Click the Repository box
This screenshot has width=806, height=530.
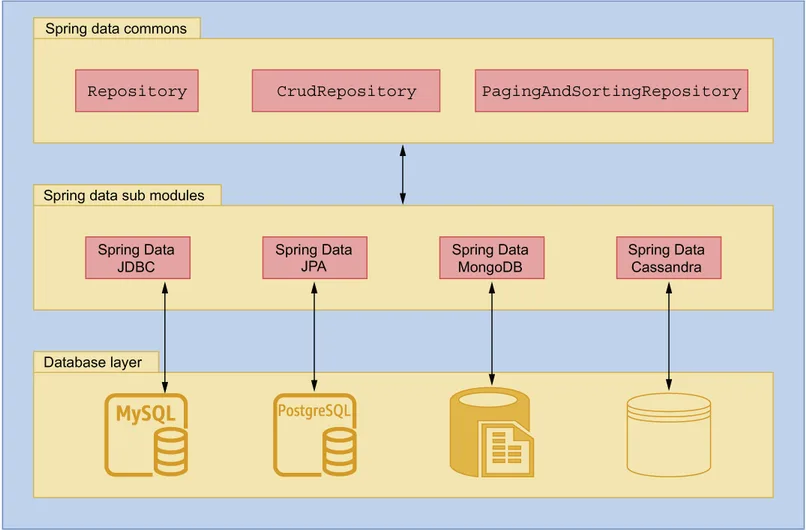coord(137,91)
